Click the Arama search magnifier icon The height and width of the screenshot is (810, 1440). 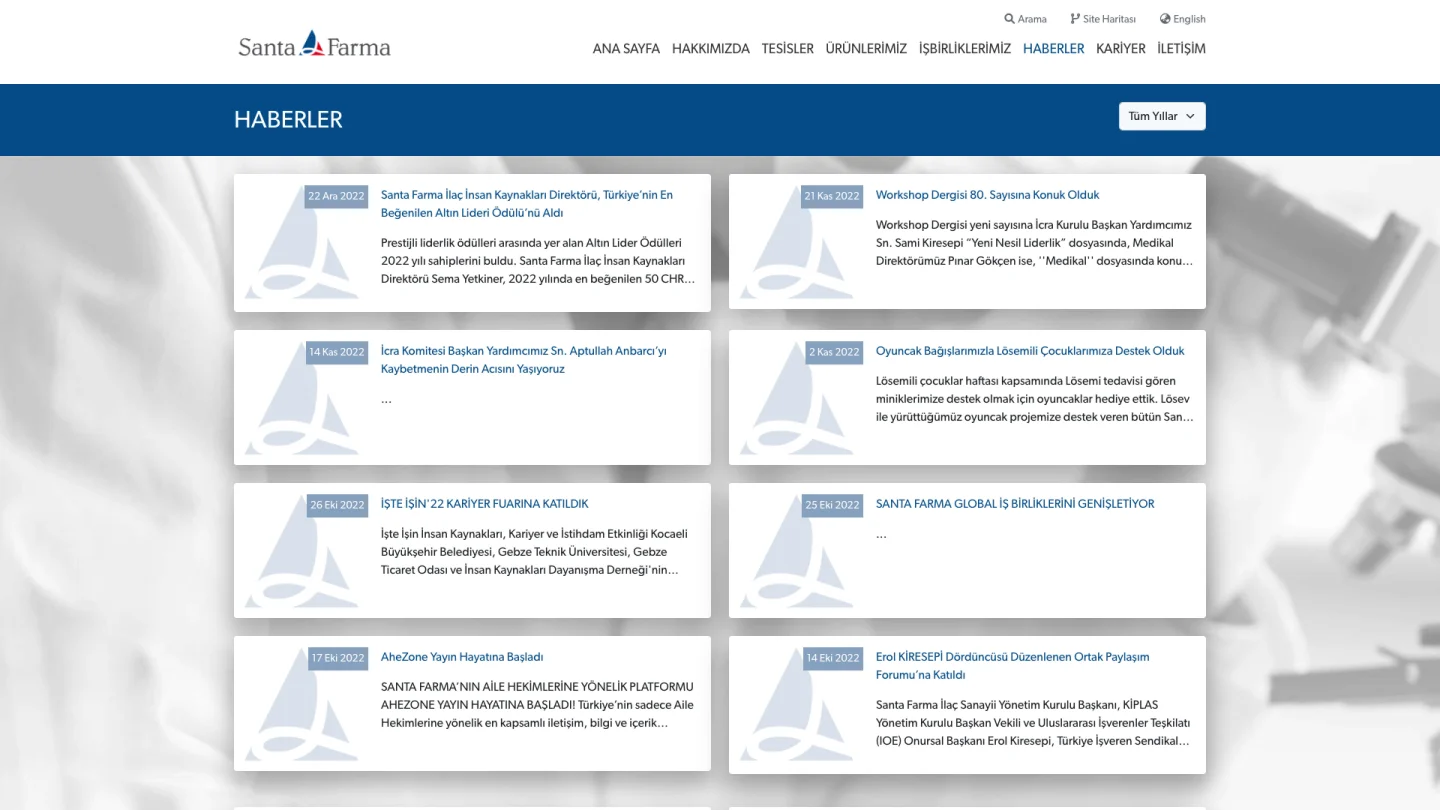1010,19
